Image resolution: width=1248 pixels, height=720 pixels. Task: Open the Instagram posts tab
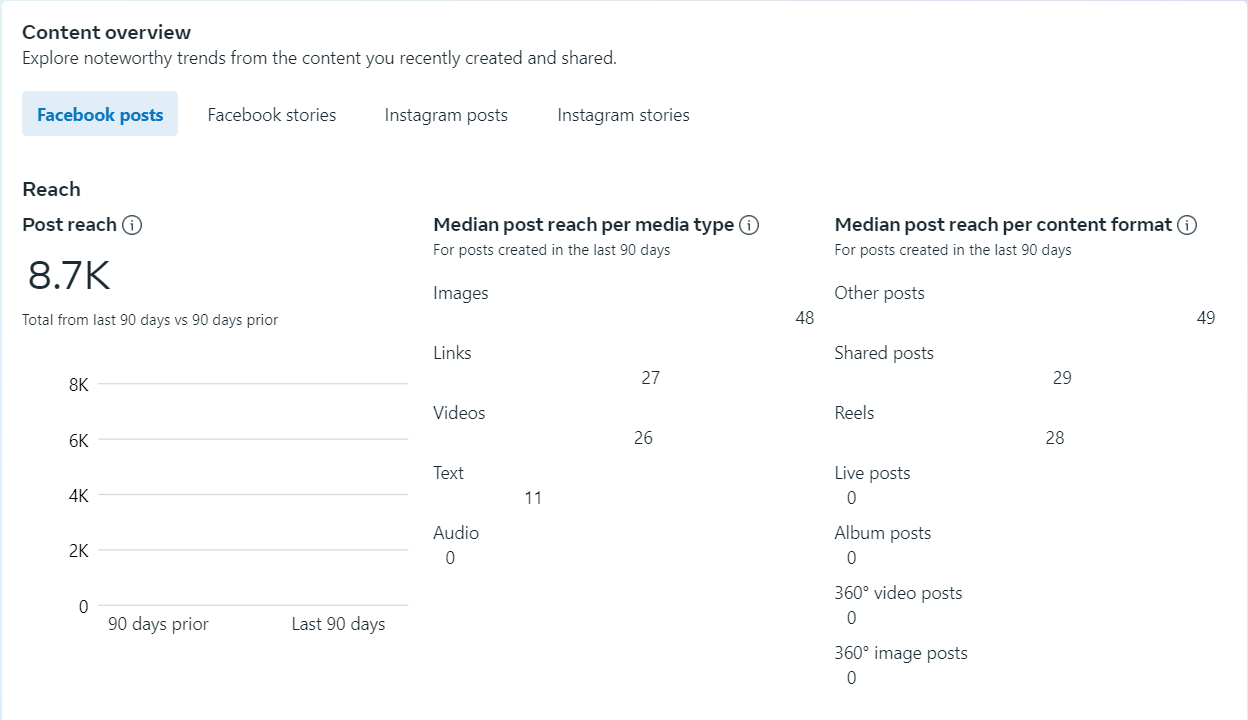(x=446, y=115)
